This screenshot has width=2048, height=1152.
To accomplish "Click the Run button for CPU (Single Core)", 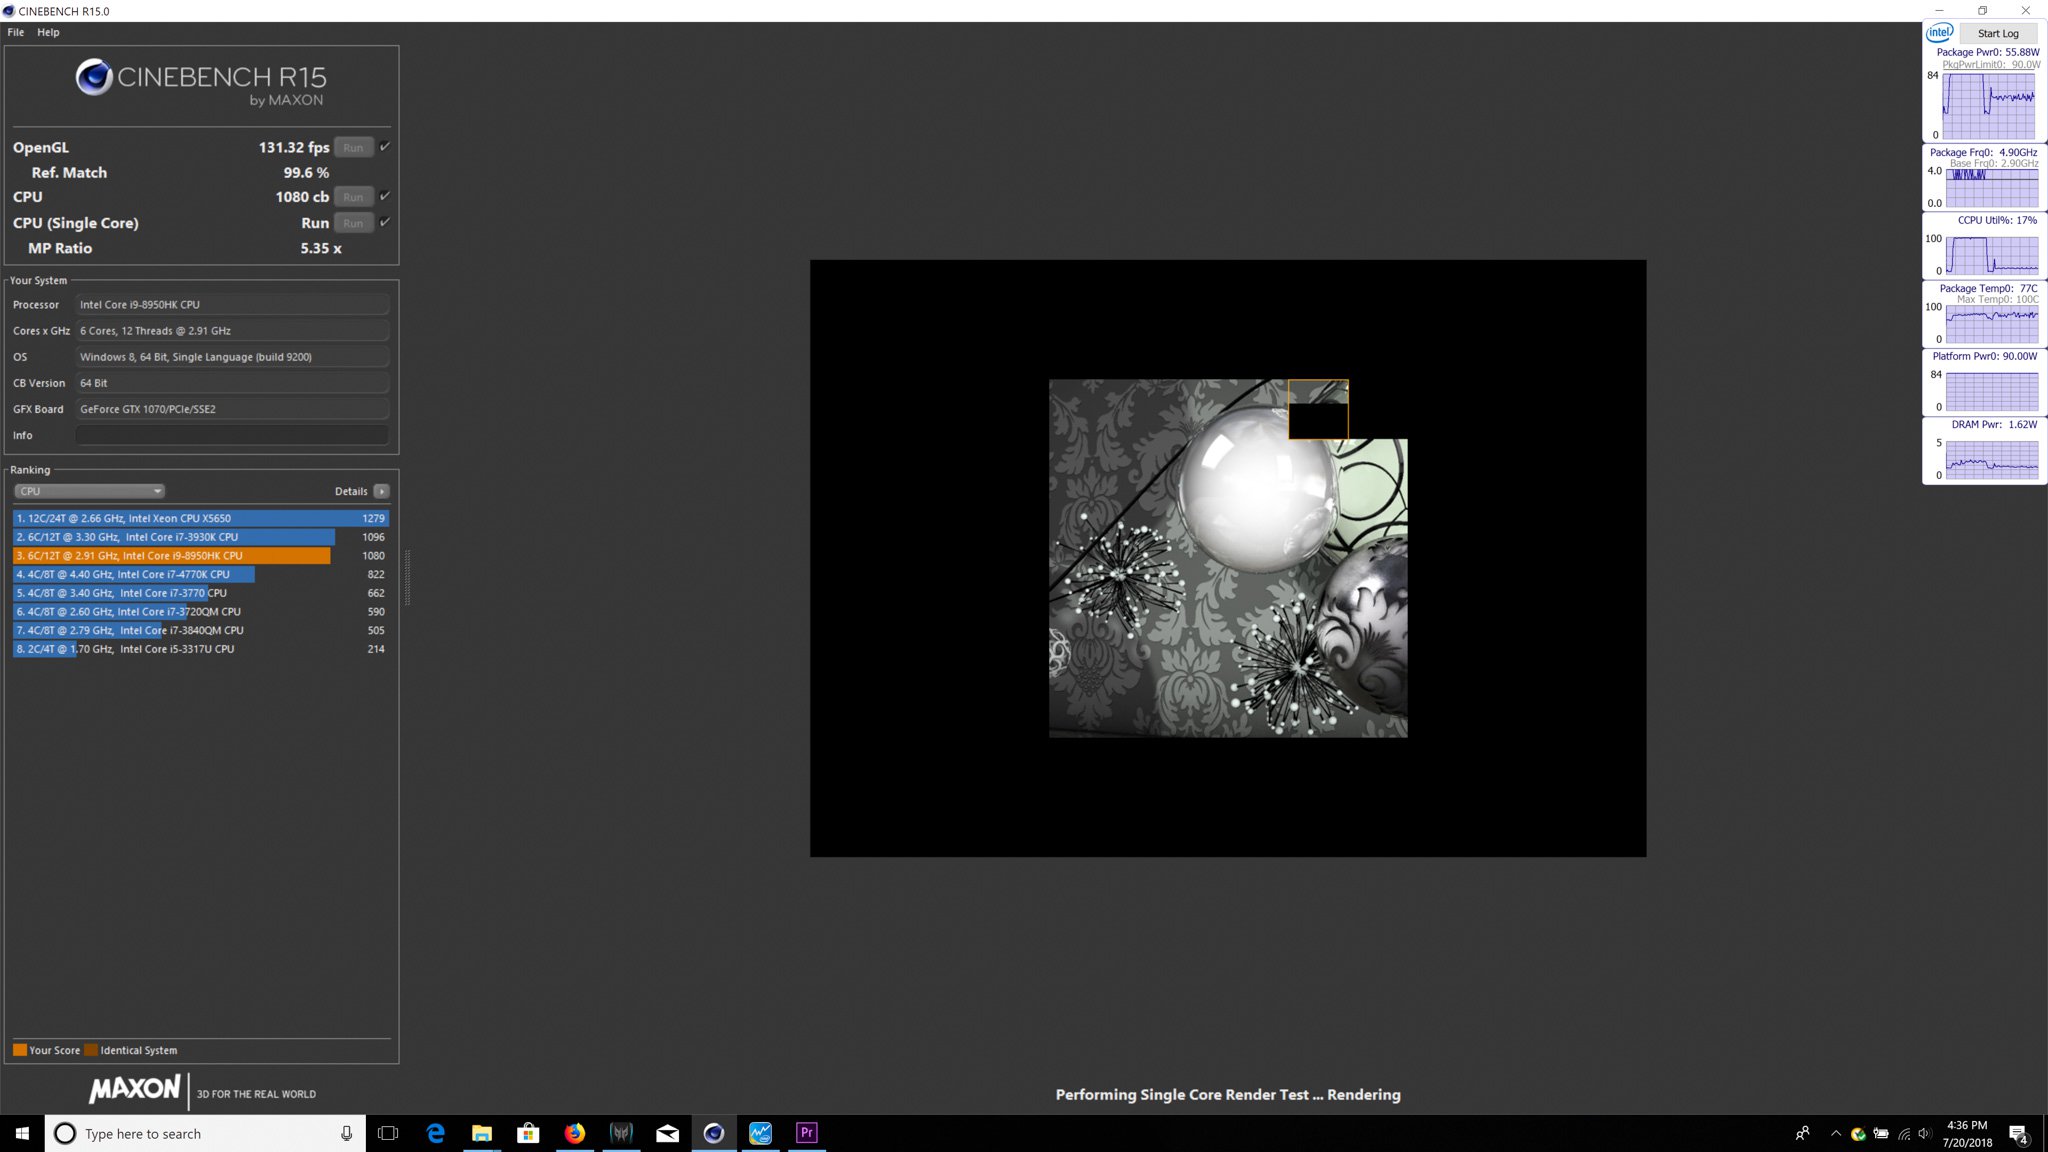I will [x=353, y=223].
